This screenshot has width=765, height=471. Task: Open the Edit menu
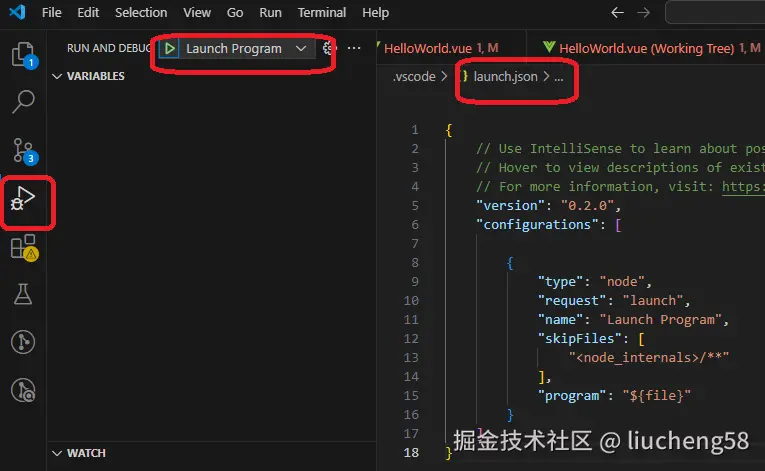click(x=88, y=12)
